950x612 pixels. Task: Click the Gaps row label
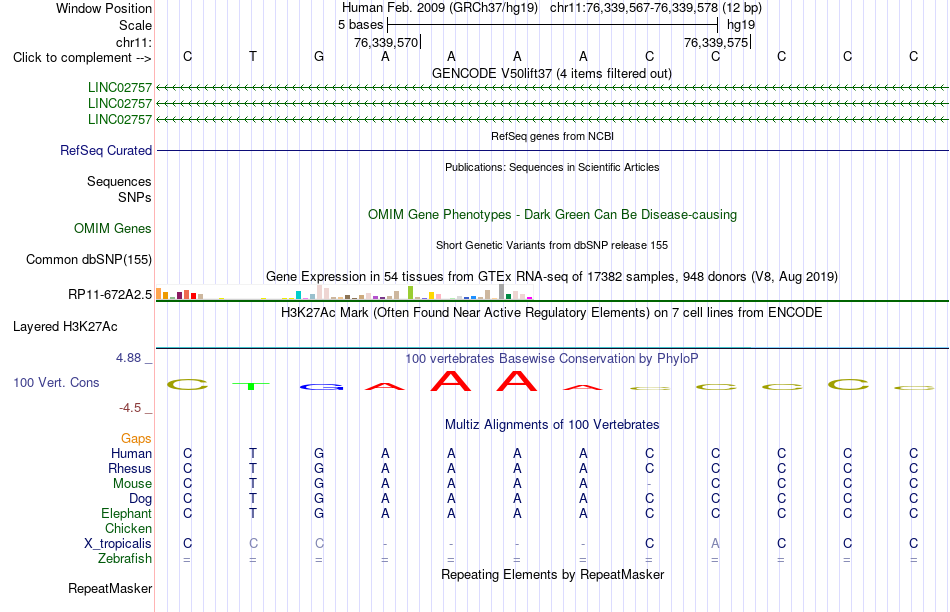coord(136,438)
